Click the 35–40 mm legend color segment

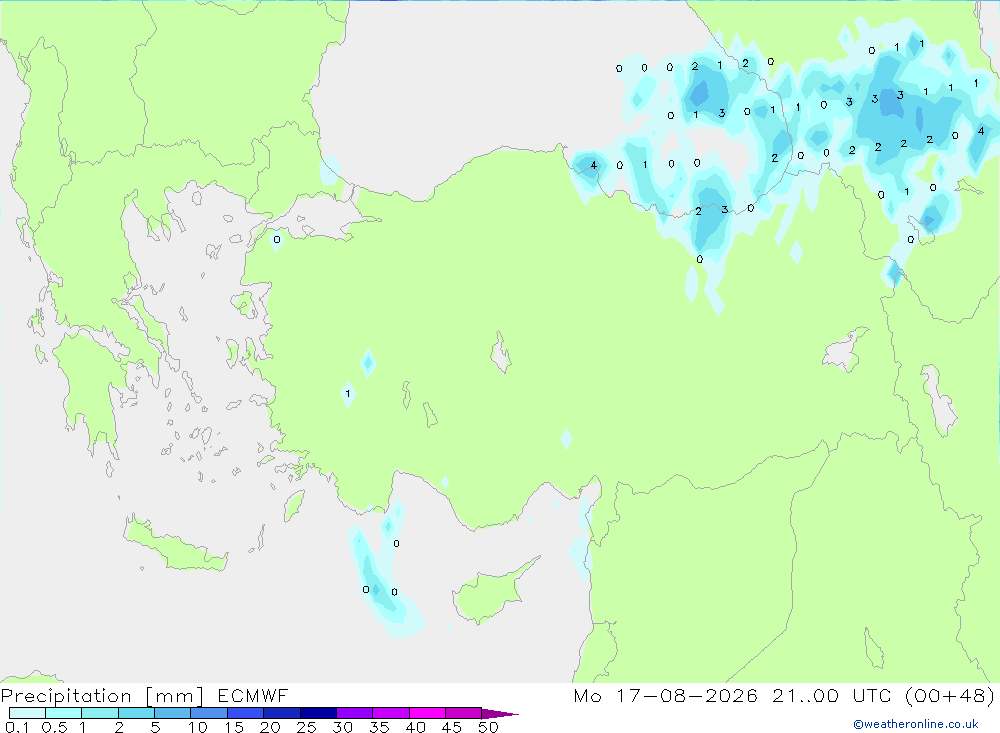[390, 713]
